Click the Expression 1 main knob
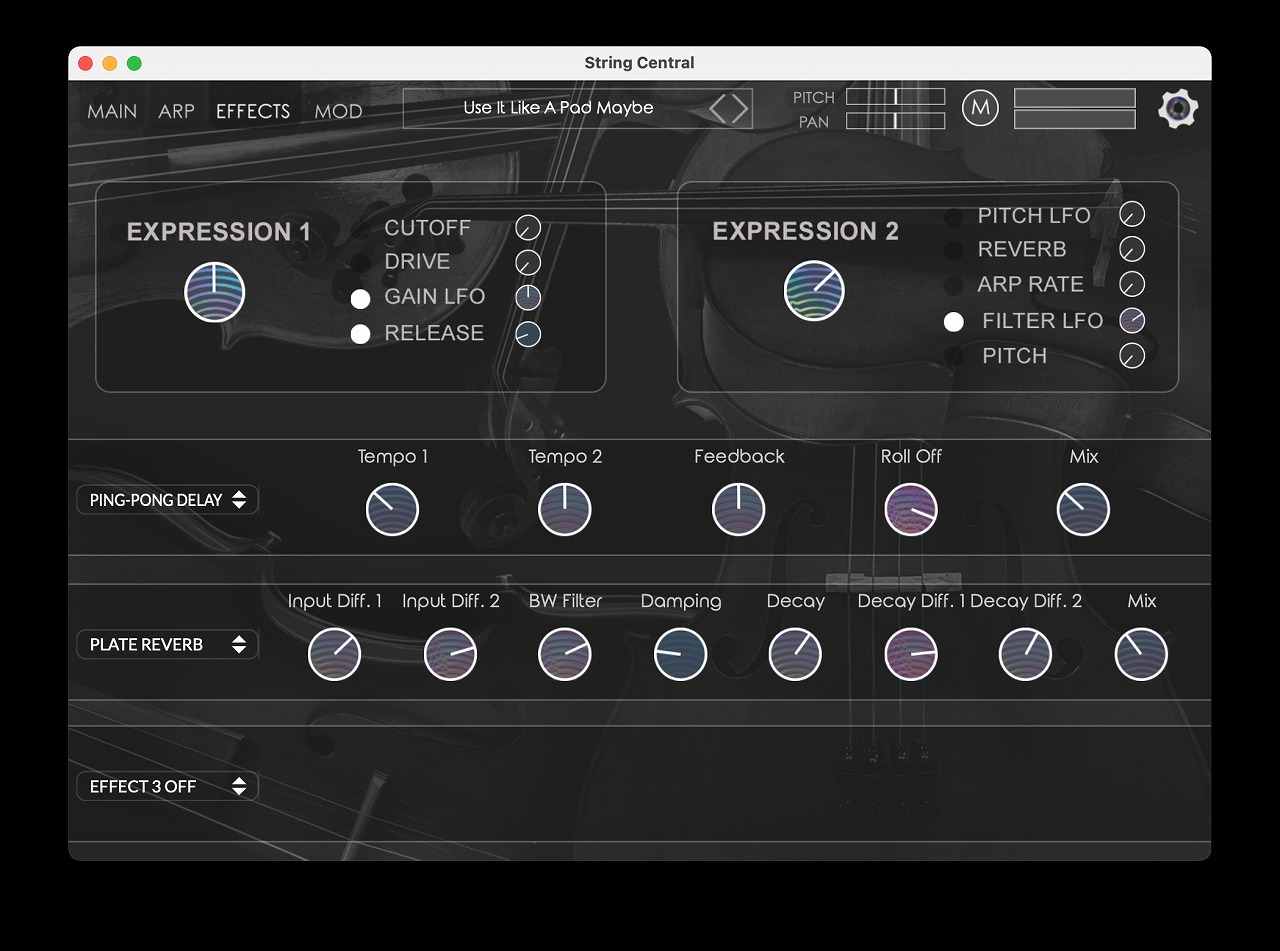This screenshot has height=951, width=1280. [215, 292]
